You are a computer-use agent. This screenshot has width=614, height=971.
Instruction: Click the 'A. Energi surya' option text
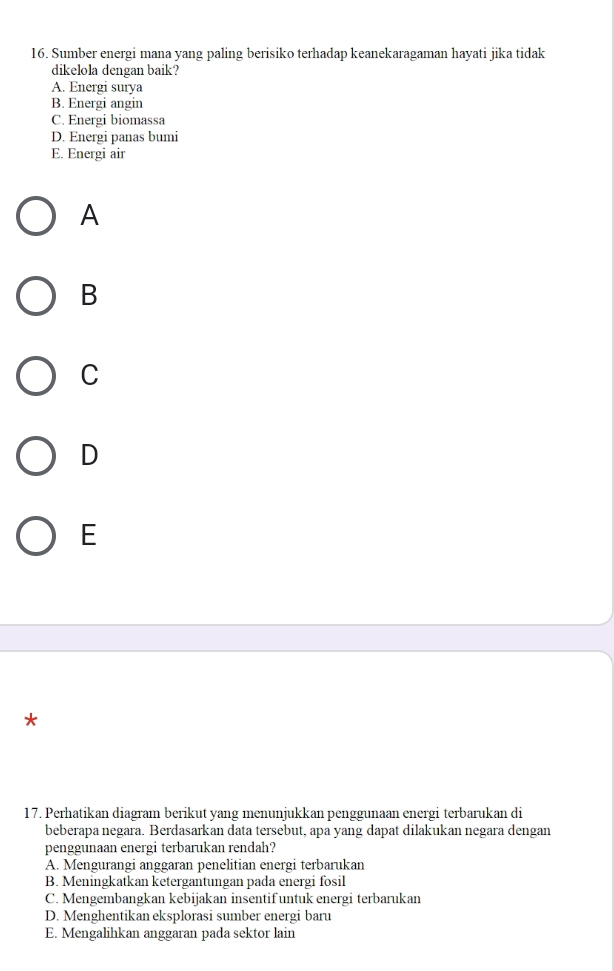[x=97, y=87]
